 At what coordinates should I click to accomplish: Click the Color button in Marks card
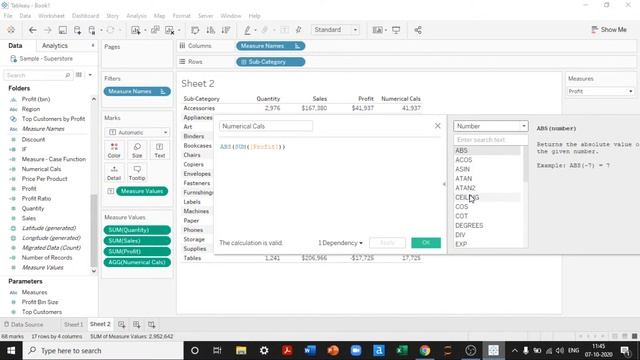click(114, 151)
